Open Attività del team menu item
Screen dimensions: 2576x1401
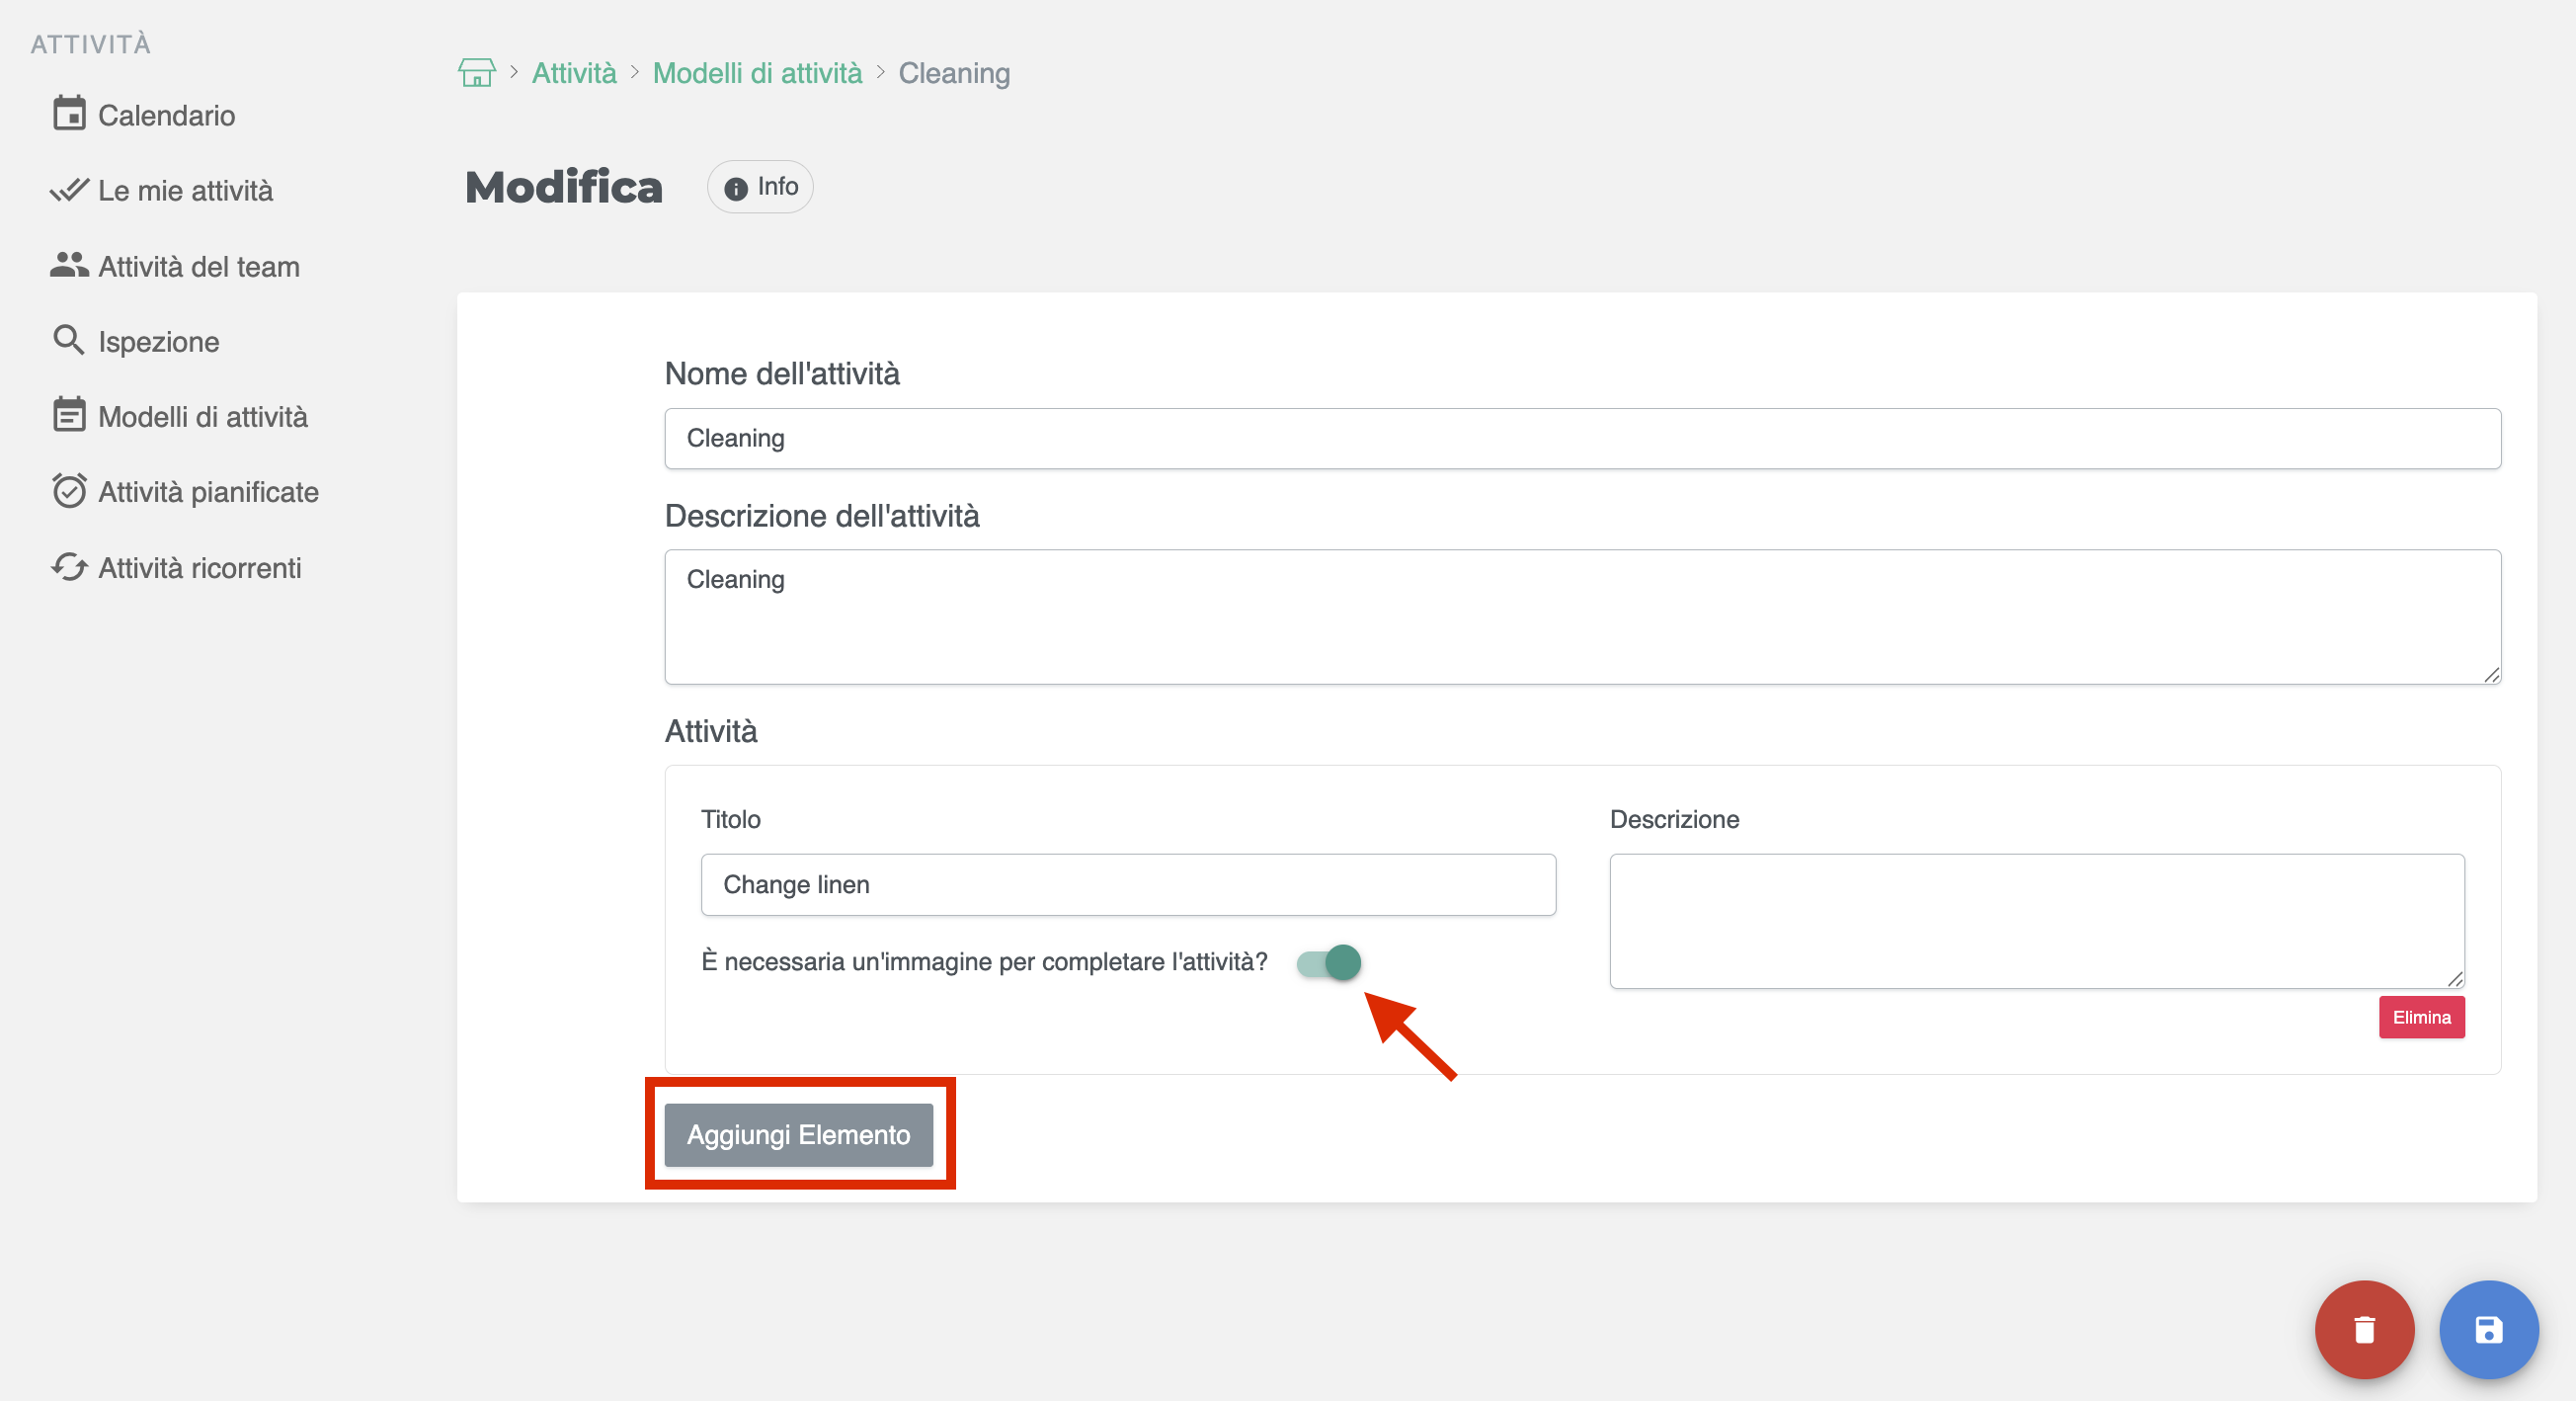click(198, 266)
